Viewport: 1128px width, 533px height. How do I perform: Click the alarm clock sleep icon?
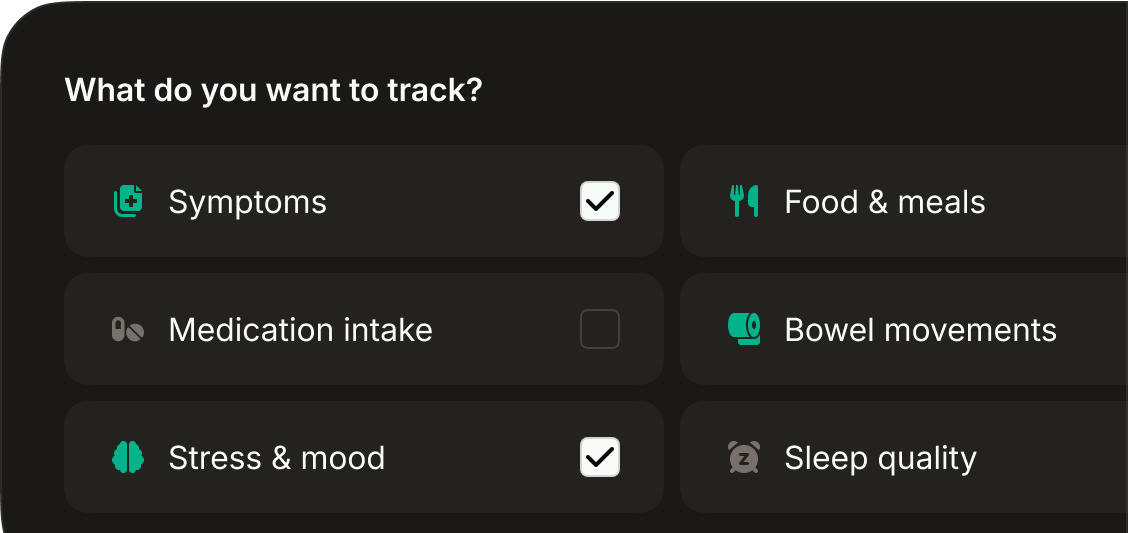744,457
